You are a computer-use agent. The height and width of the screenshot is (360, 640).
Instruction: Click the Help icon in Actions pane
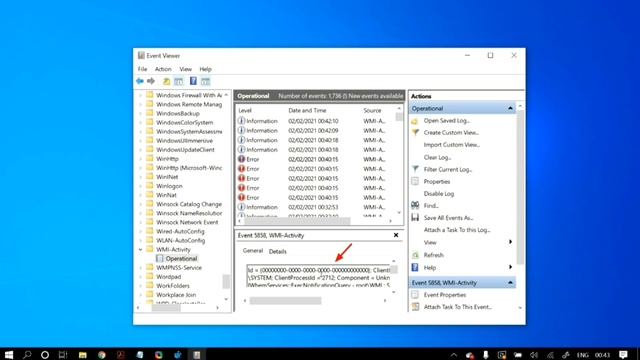[415, 267]
